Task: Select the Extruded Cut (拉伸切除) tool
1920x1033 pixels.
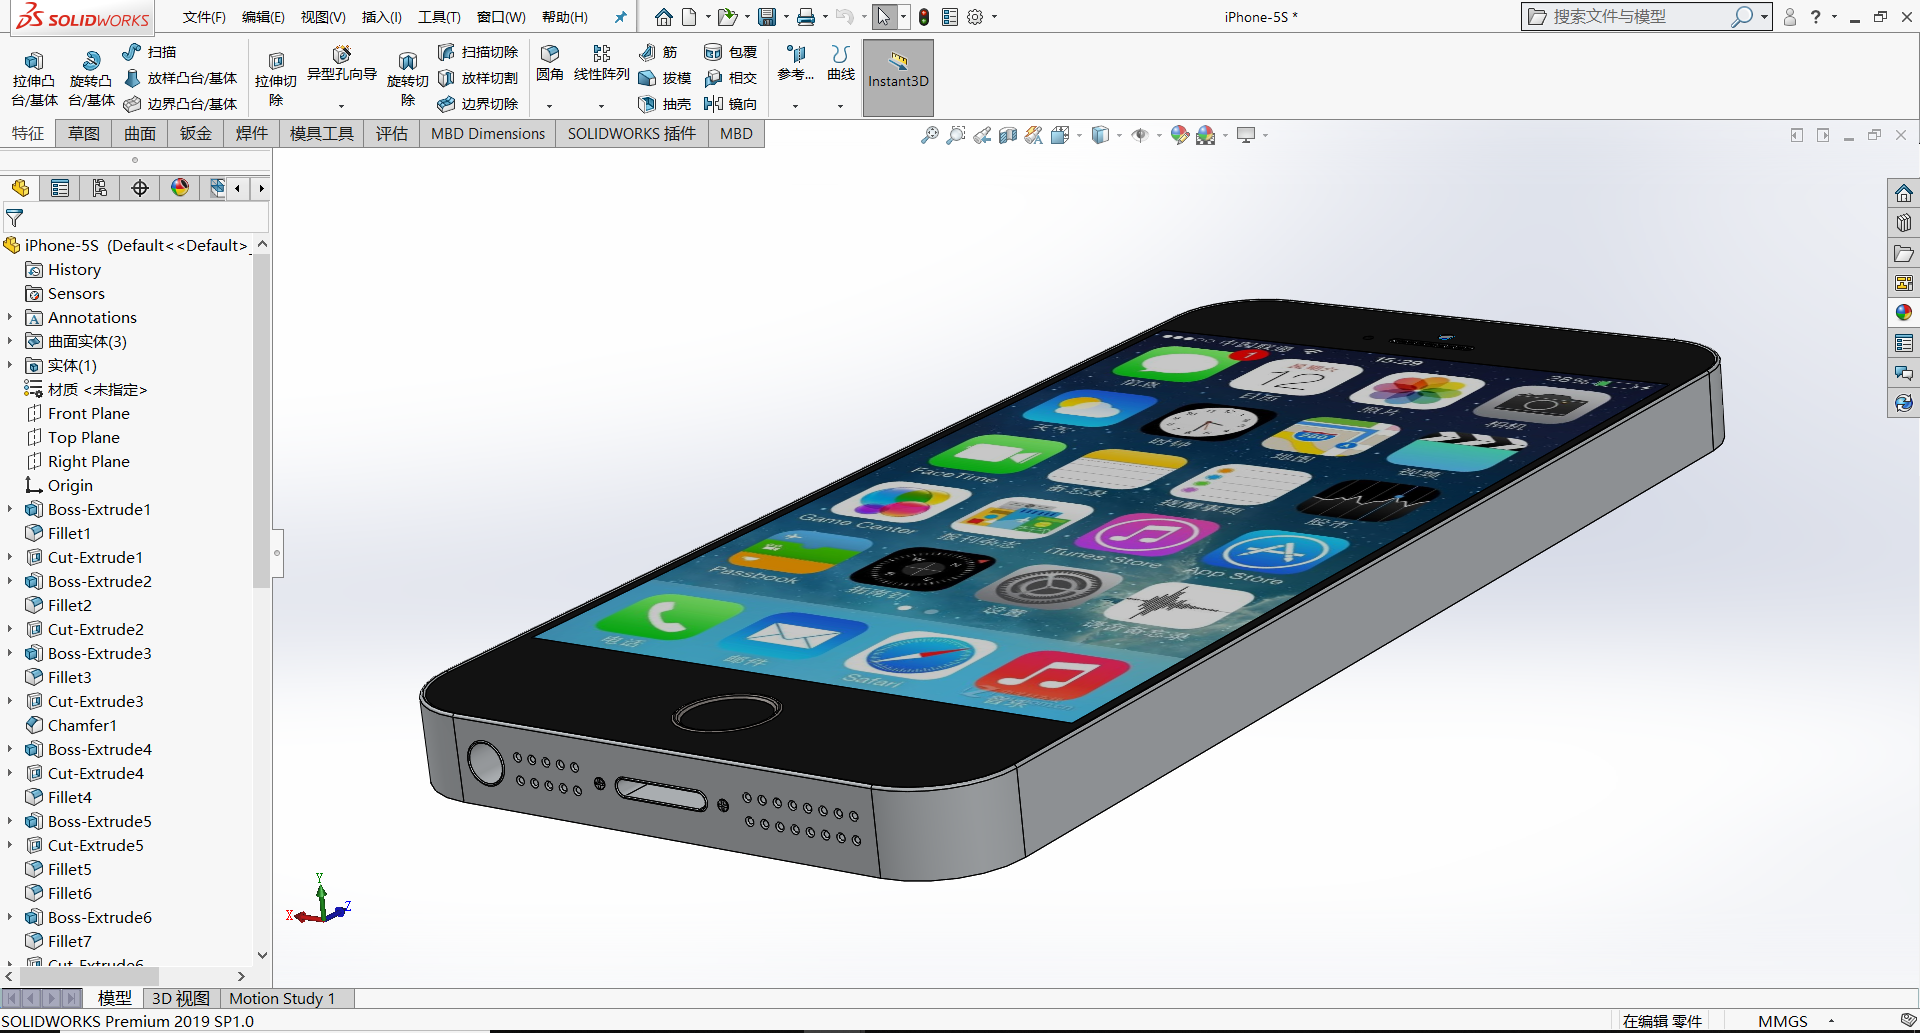Action: pos(276,79)
